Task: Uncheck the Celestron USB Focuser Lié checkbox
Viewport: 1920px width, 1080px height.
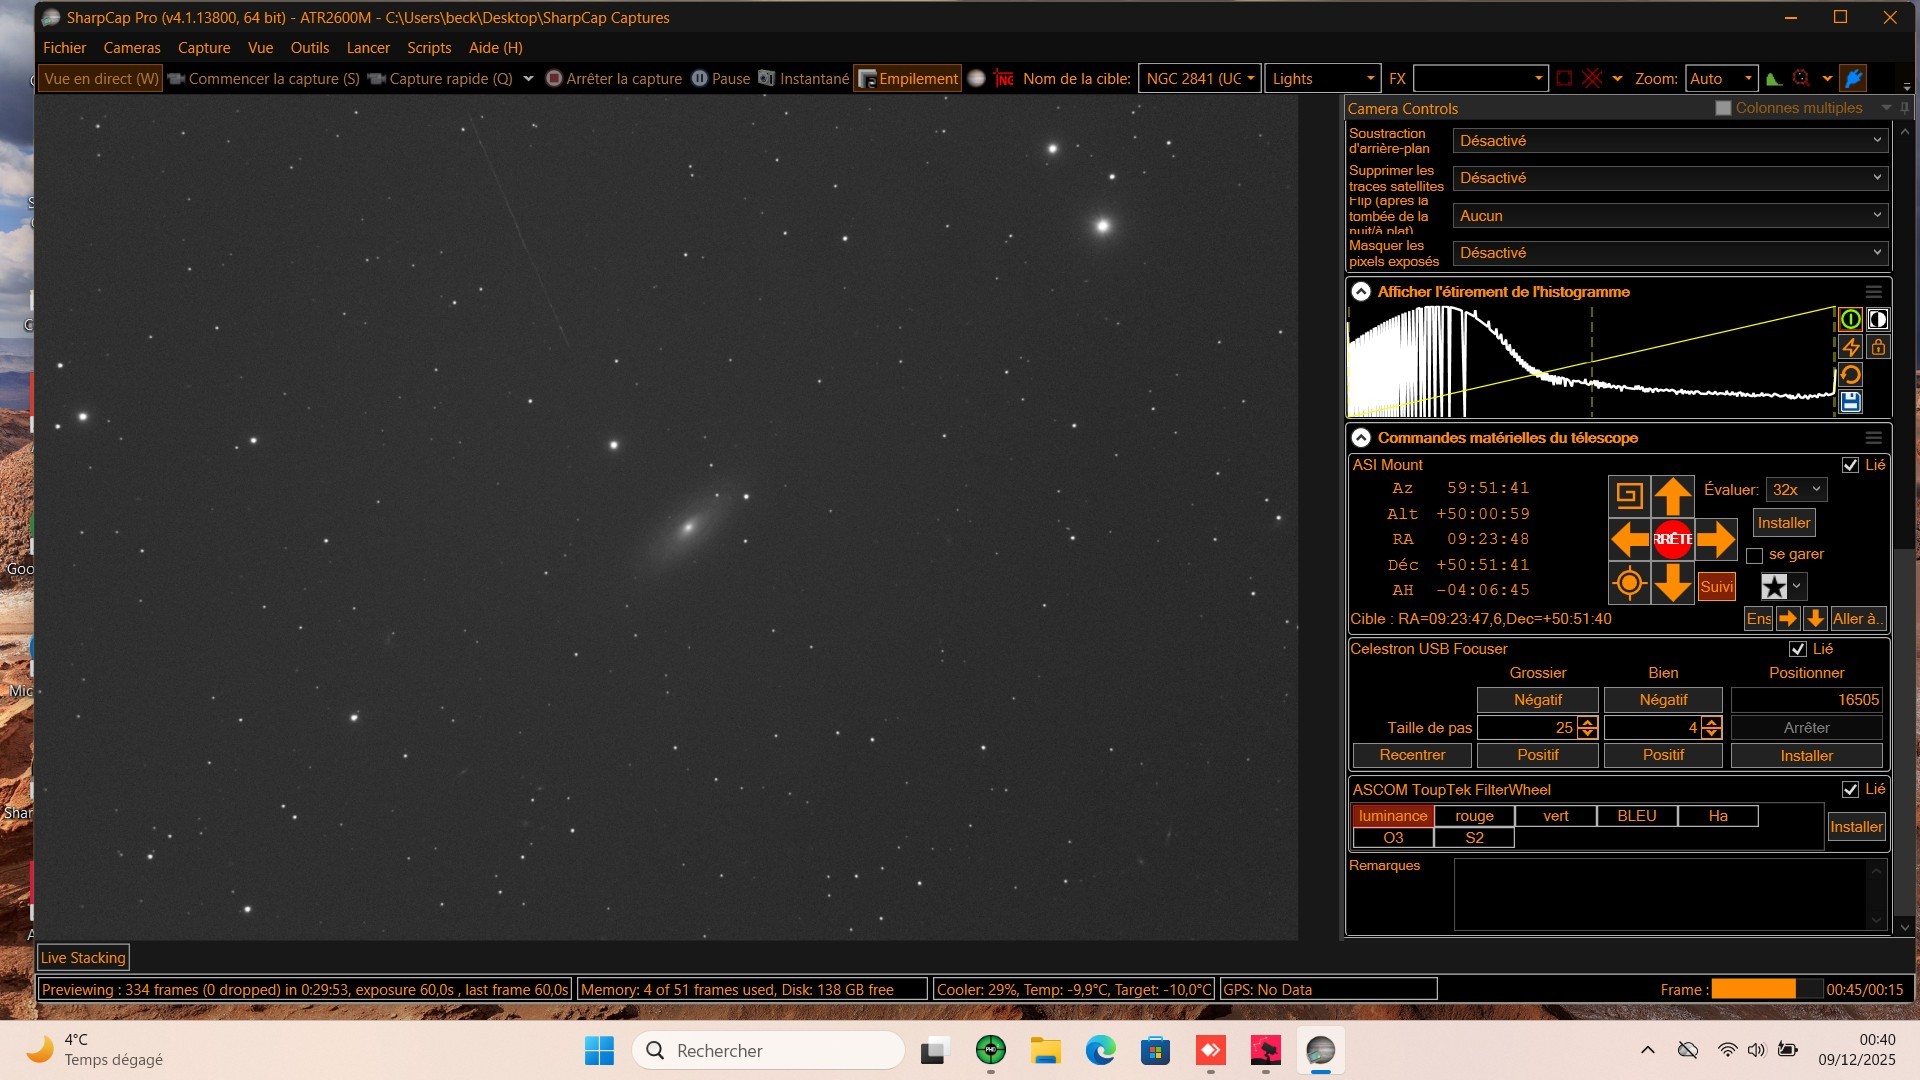Action: point(1798,649)
